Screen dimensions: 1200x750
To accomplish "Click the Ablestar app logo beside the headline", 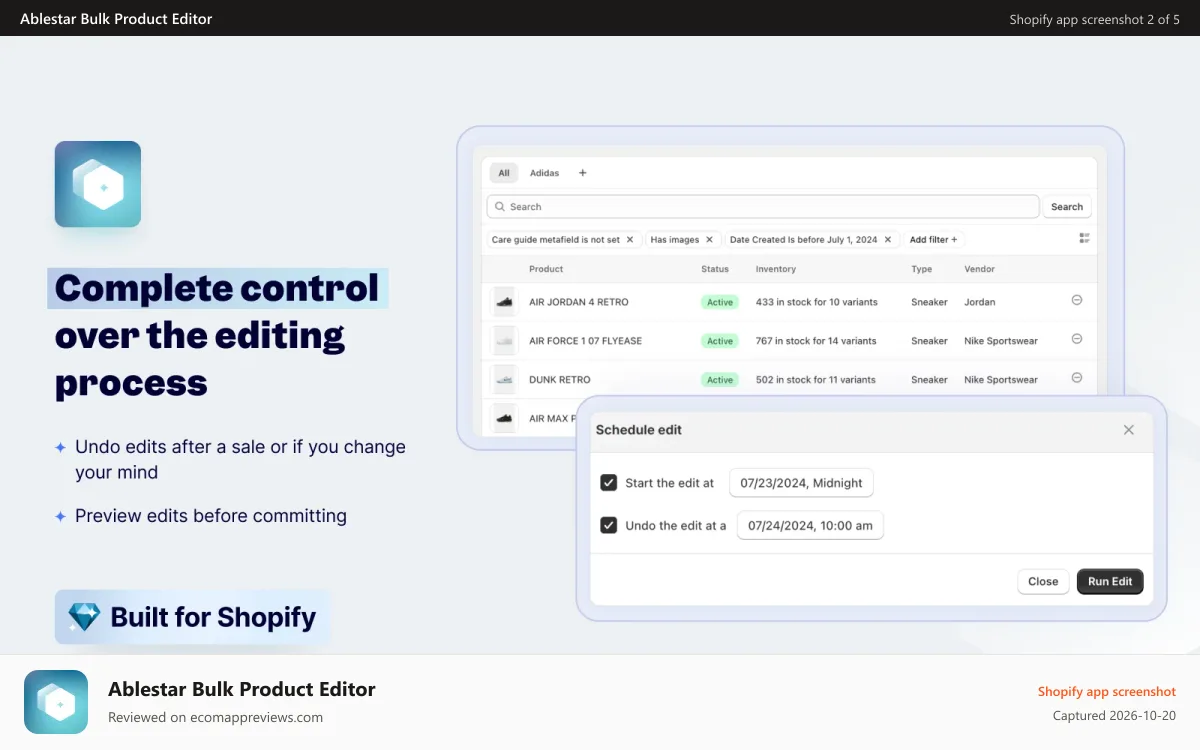I will click(x=98, y=184).
